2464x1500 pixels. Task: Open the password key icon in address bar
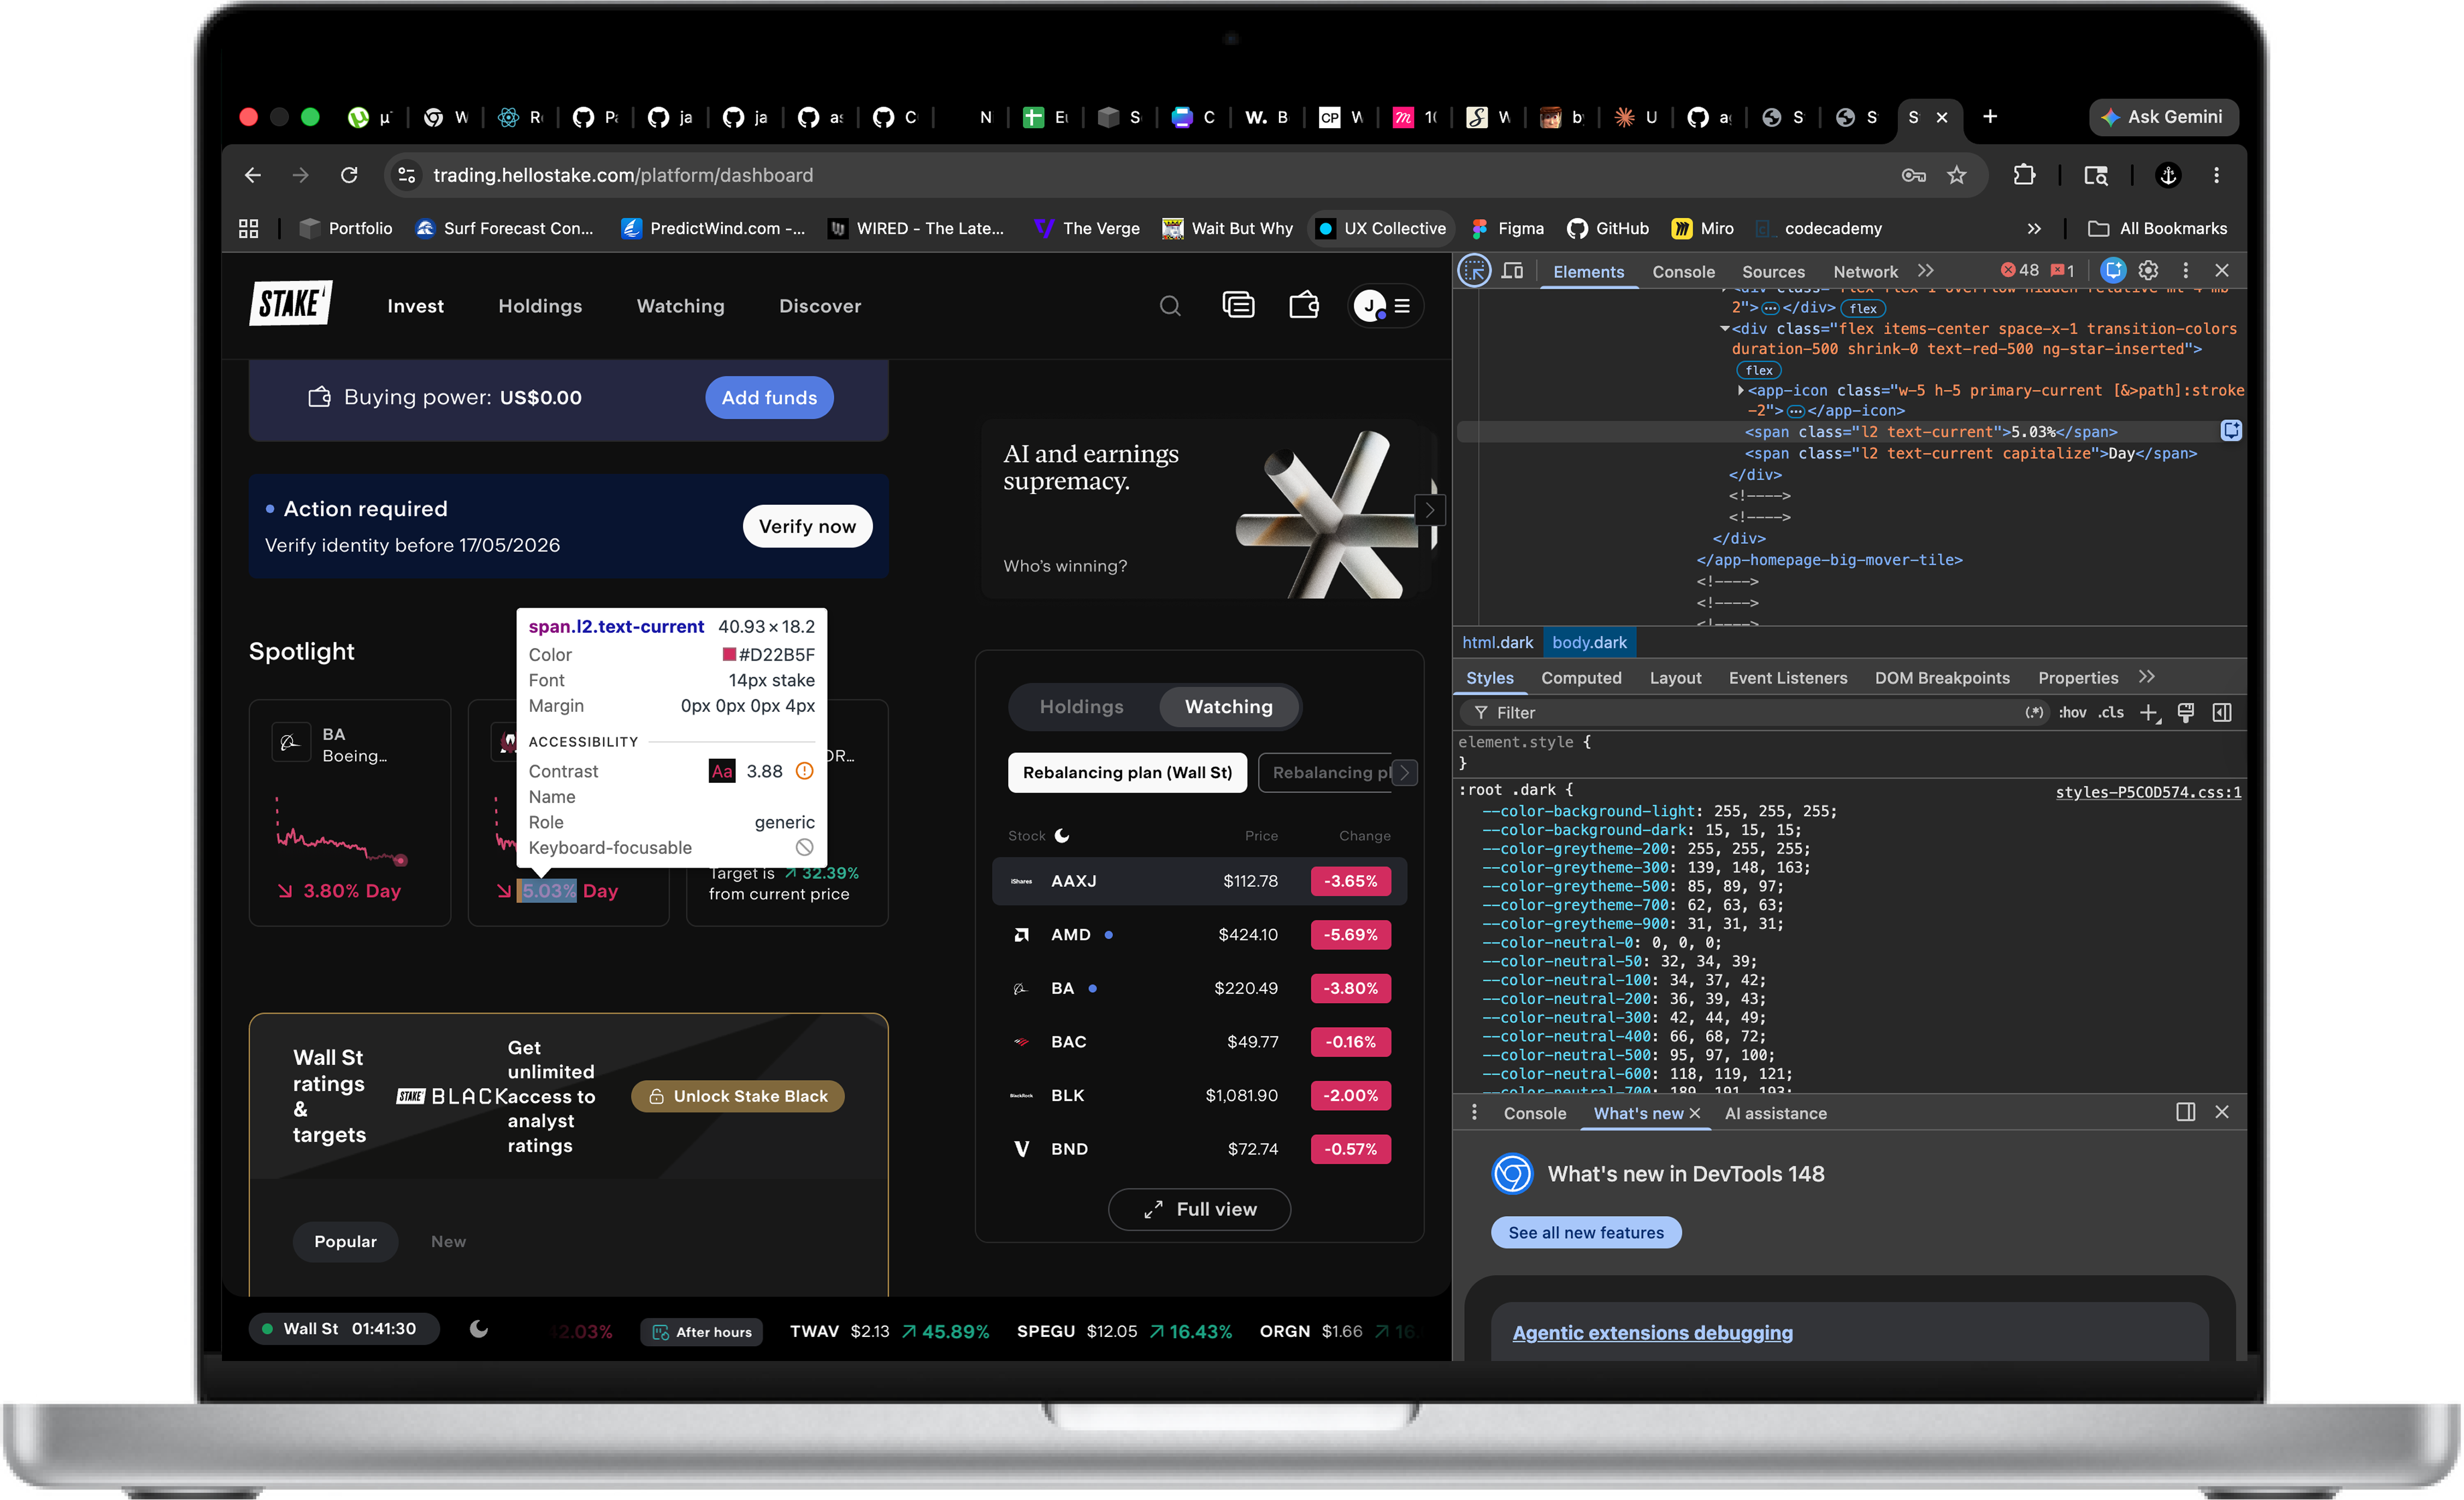(1913, 175)
